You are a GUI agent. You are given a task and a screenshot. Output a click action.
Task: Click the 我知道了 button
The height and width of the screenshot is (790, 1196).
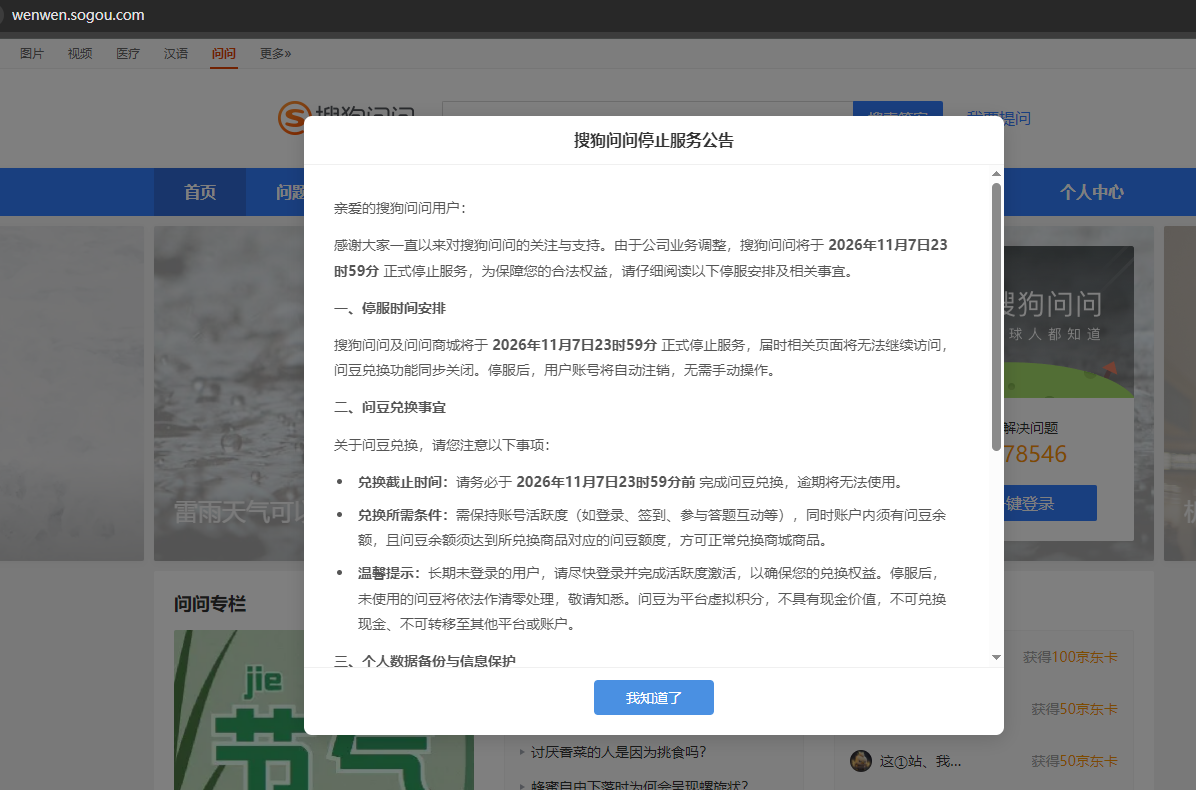click(x=654, y=698)
